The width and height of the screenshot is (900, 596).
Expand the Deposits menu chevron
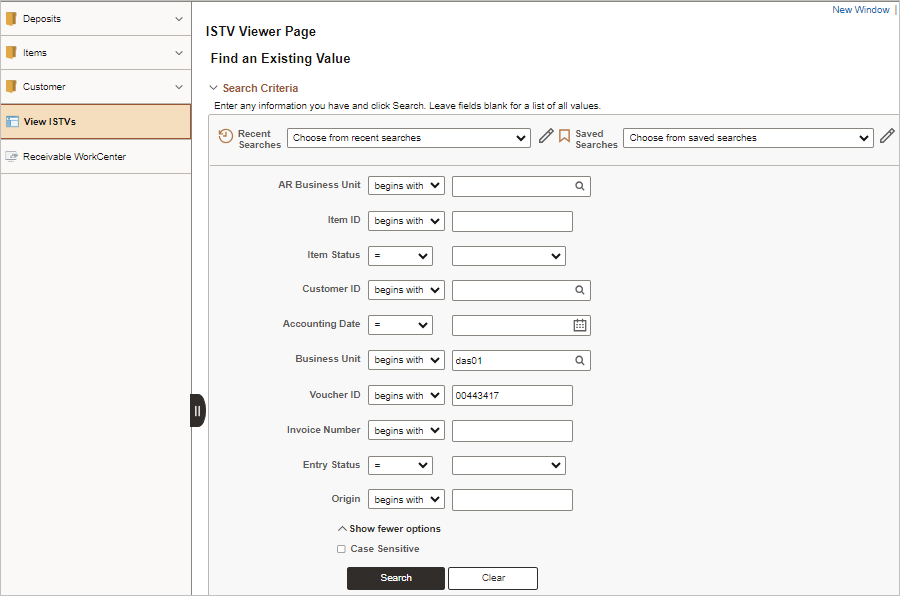coord(179,19)
